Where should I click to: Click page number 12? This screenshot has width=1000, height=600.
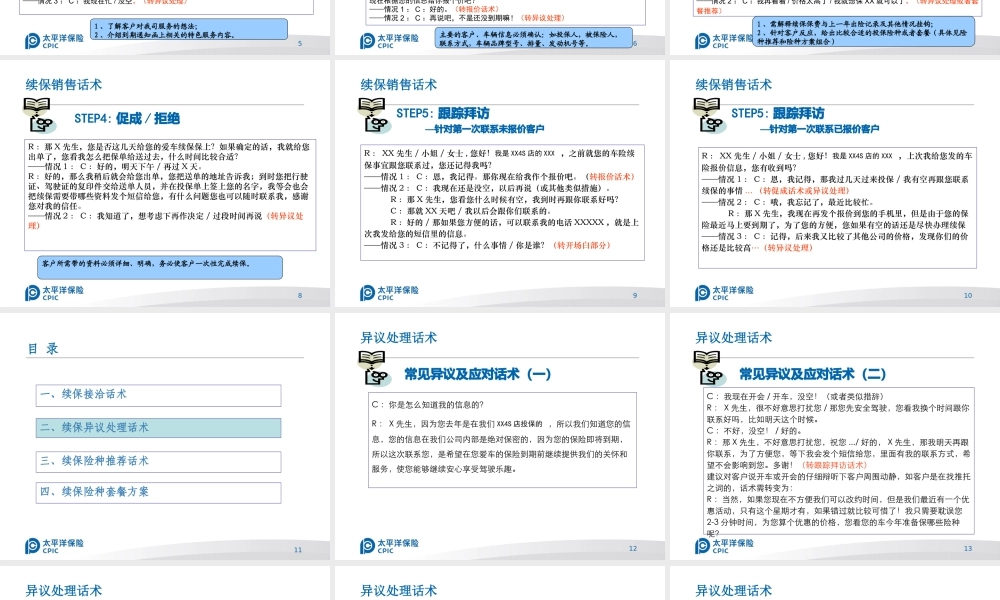point(633,549)
